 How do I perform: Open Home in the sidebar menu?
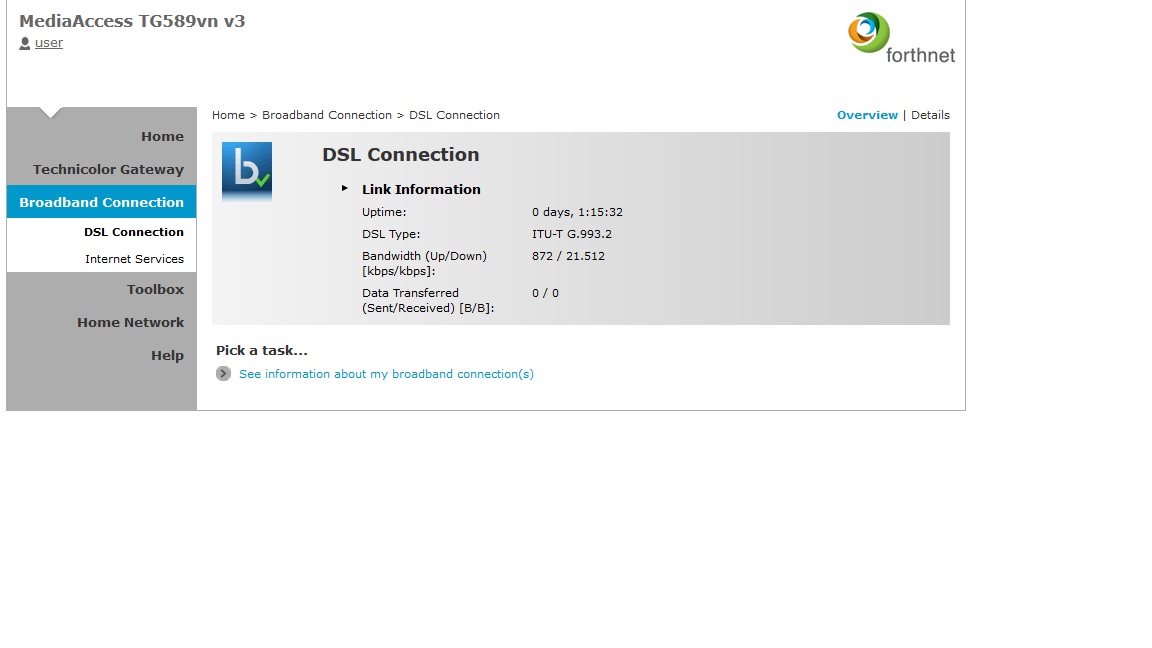click(x=162, y=137)
